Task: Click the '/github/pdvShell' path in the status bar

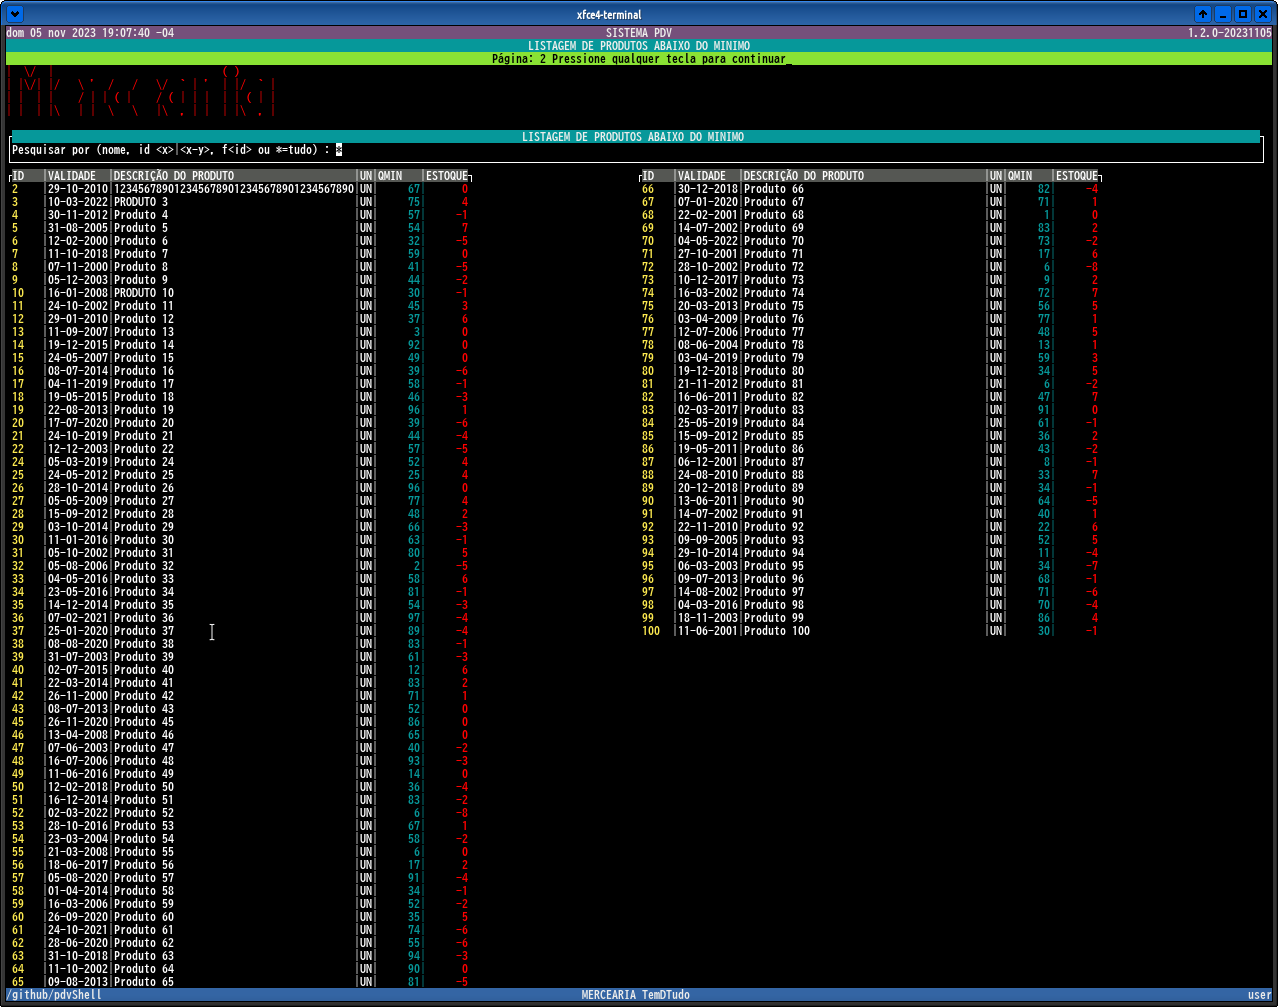Action: point(54,995)
